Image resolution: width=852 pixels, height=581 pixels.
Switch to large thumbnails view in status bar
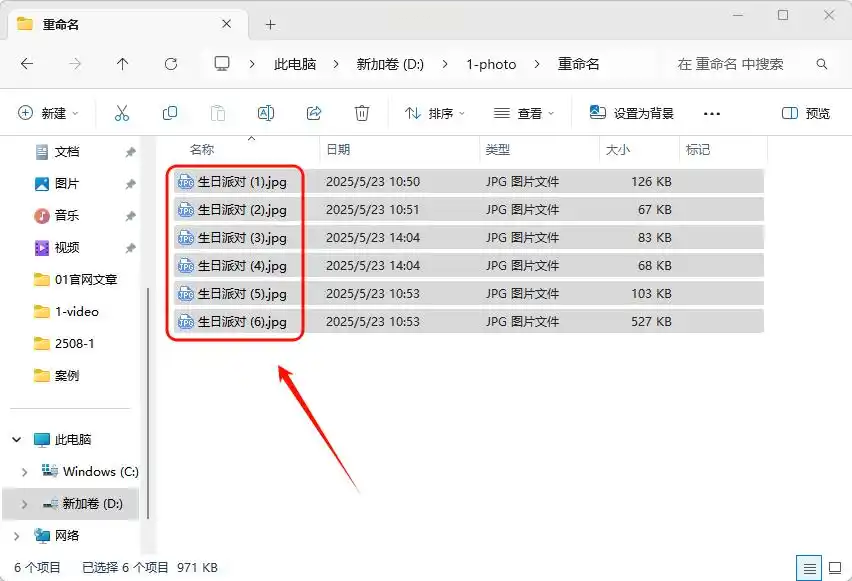click(833, 567)
